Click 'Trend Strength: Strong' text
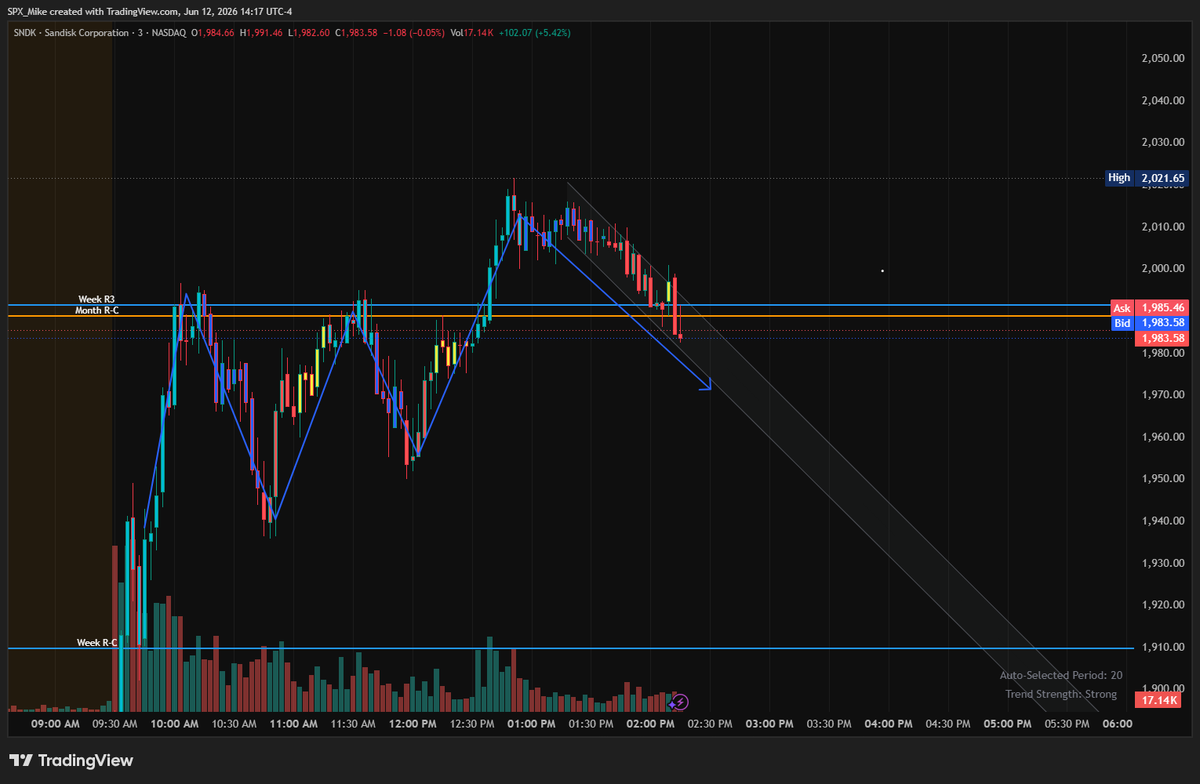Image resolution: width=1200 pixels, height=784 pixels. [1063, 693]
